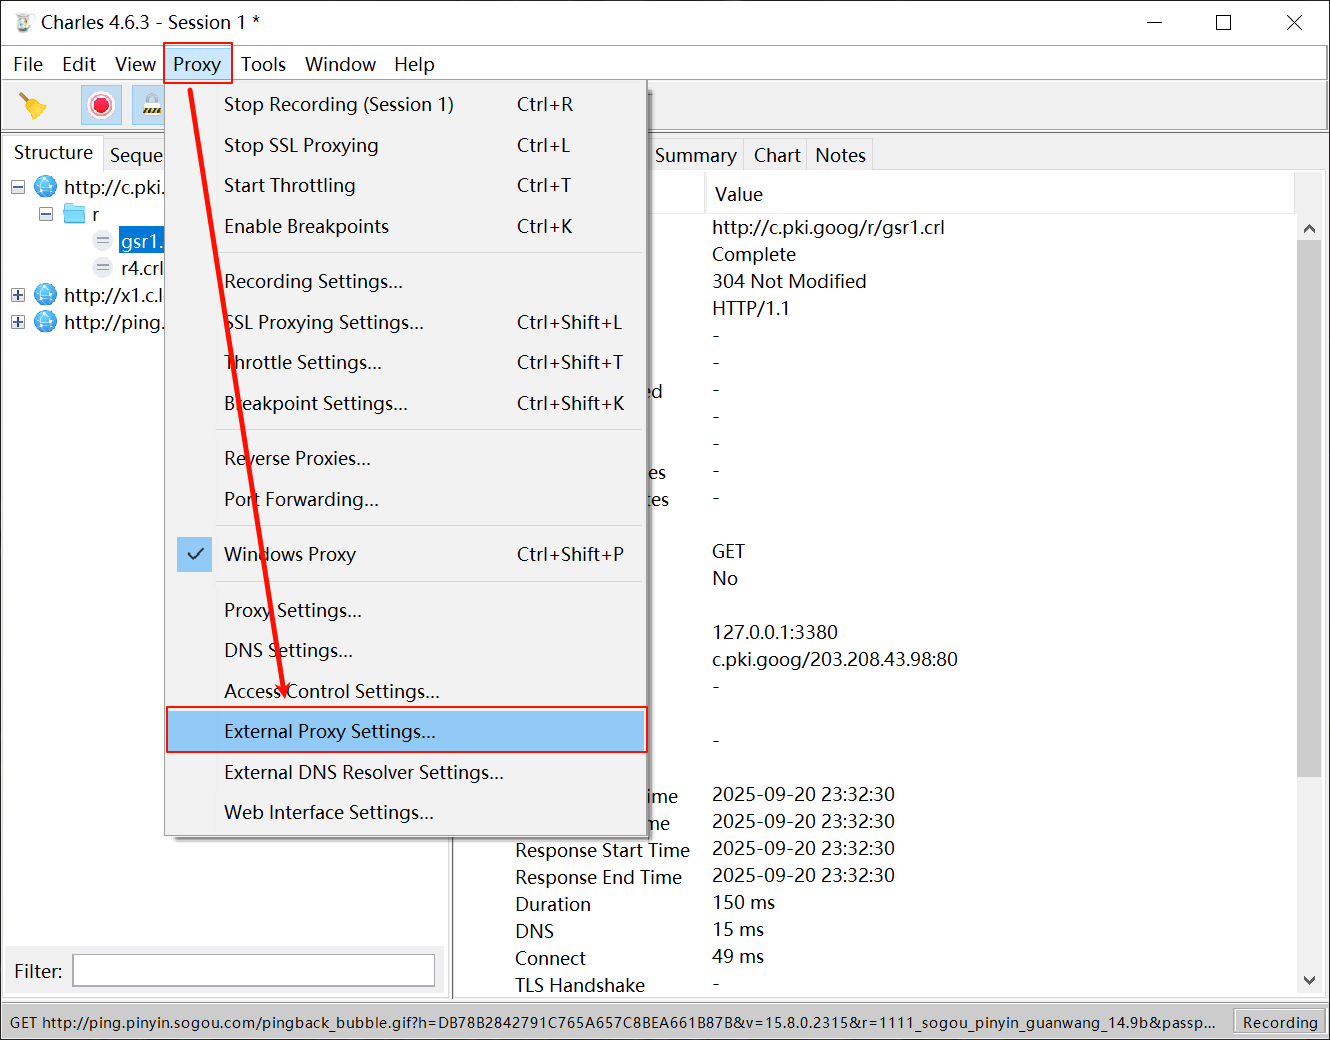Expand the http://x1.c host tree node
Image resolution: width=1330 pixels, height=1040 pixels.
(18, 295)
